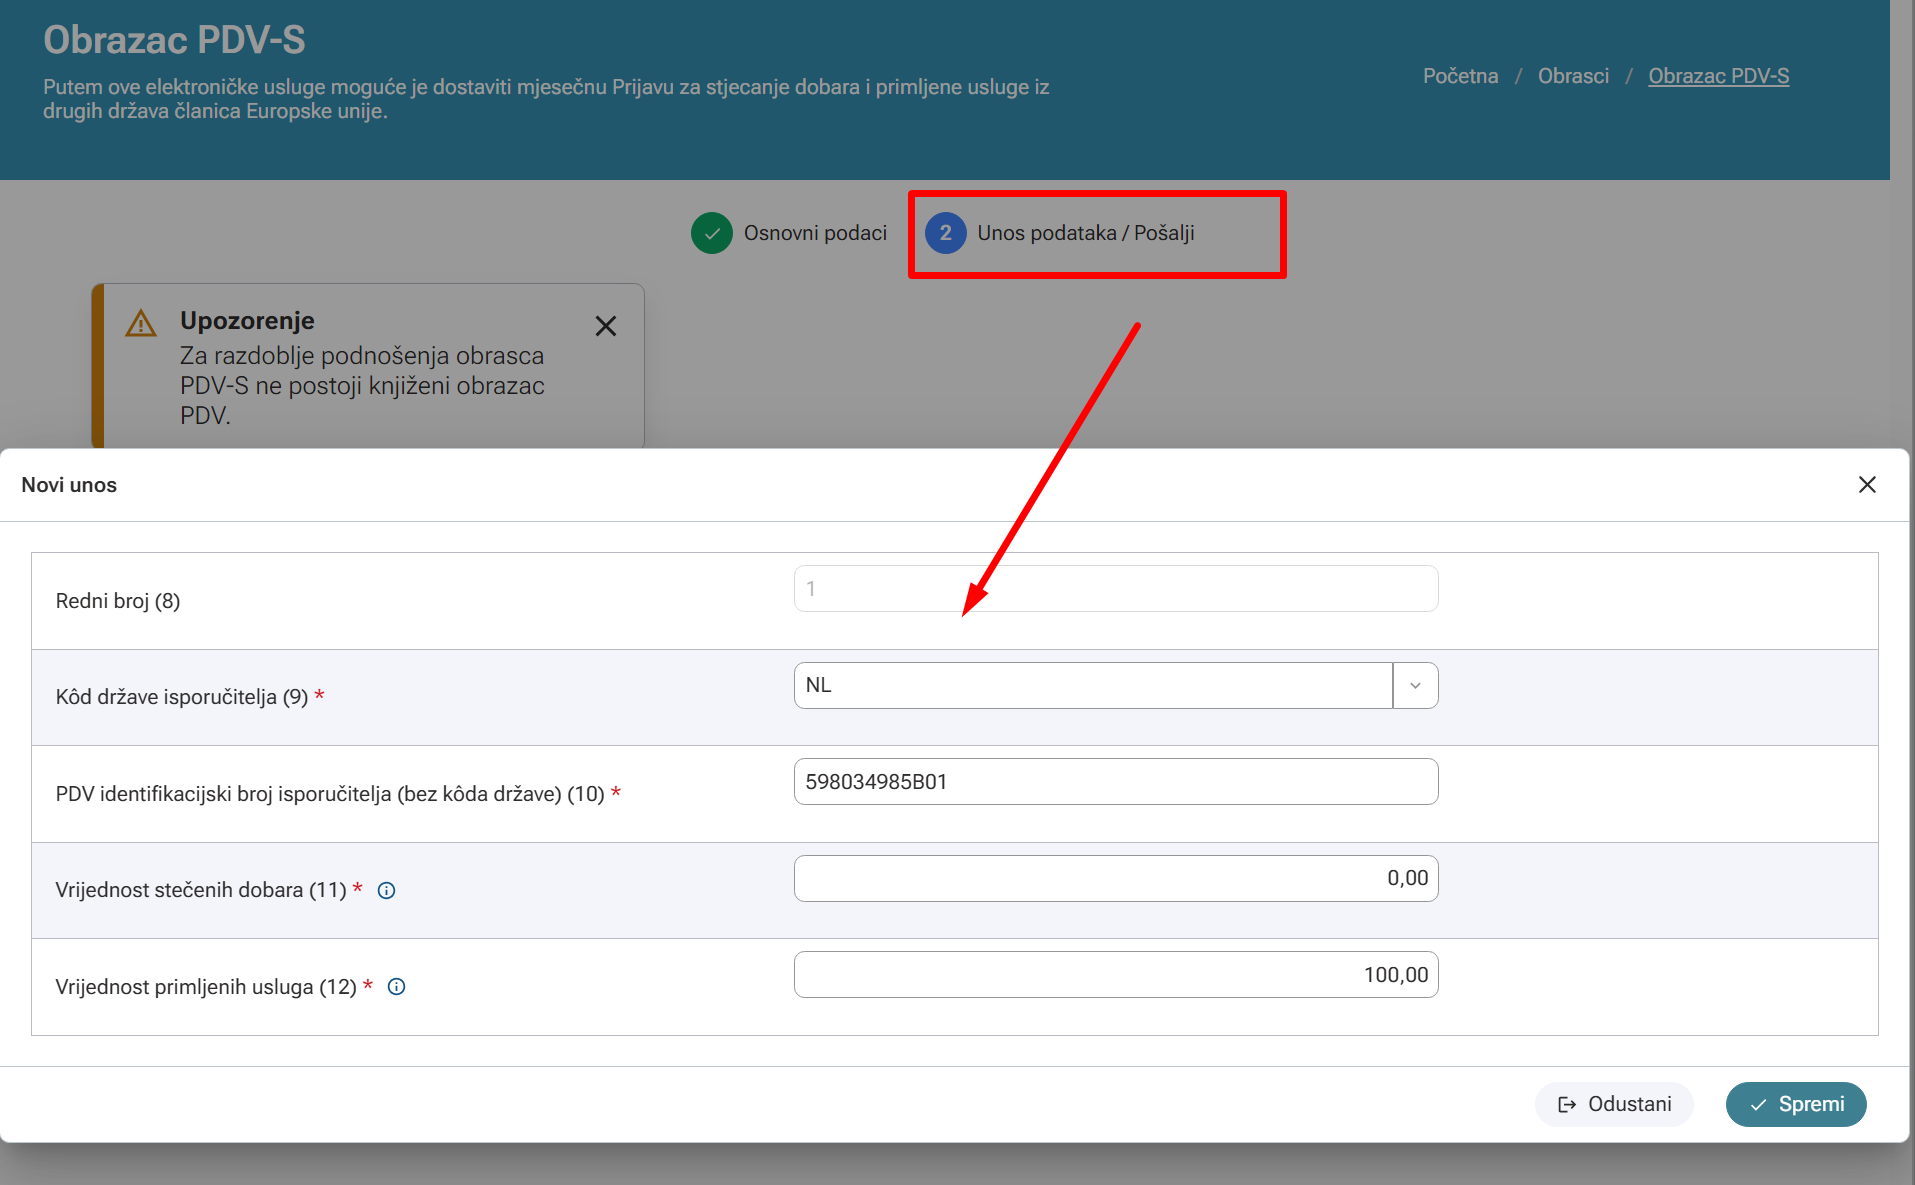
Task: Click info icon next to Vrijednost primljenih usluga
Action: click(x=396, y=987)
